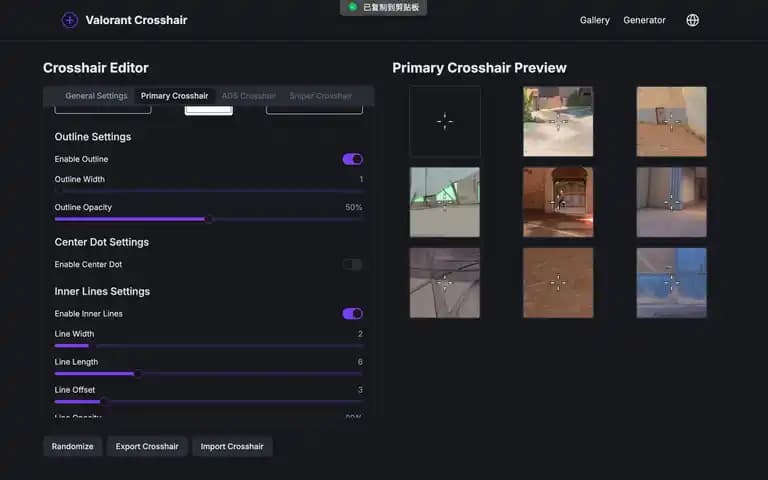Open the Sniper Crosshair tab

click(x=320, y=96)
